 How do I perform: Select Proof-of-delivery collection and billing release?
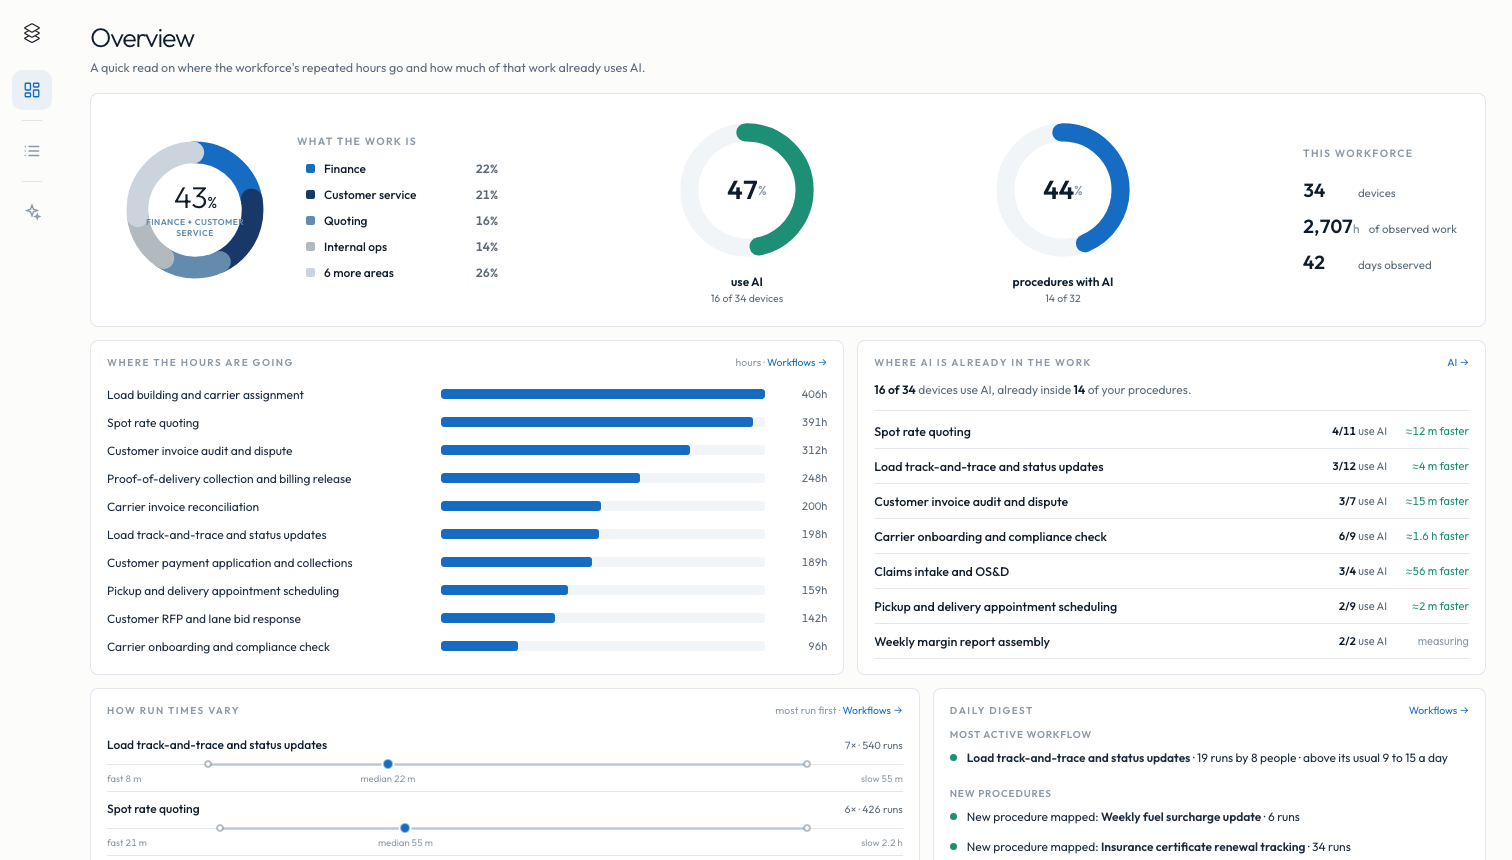click(x=467, y=479)
